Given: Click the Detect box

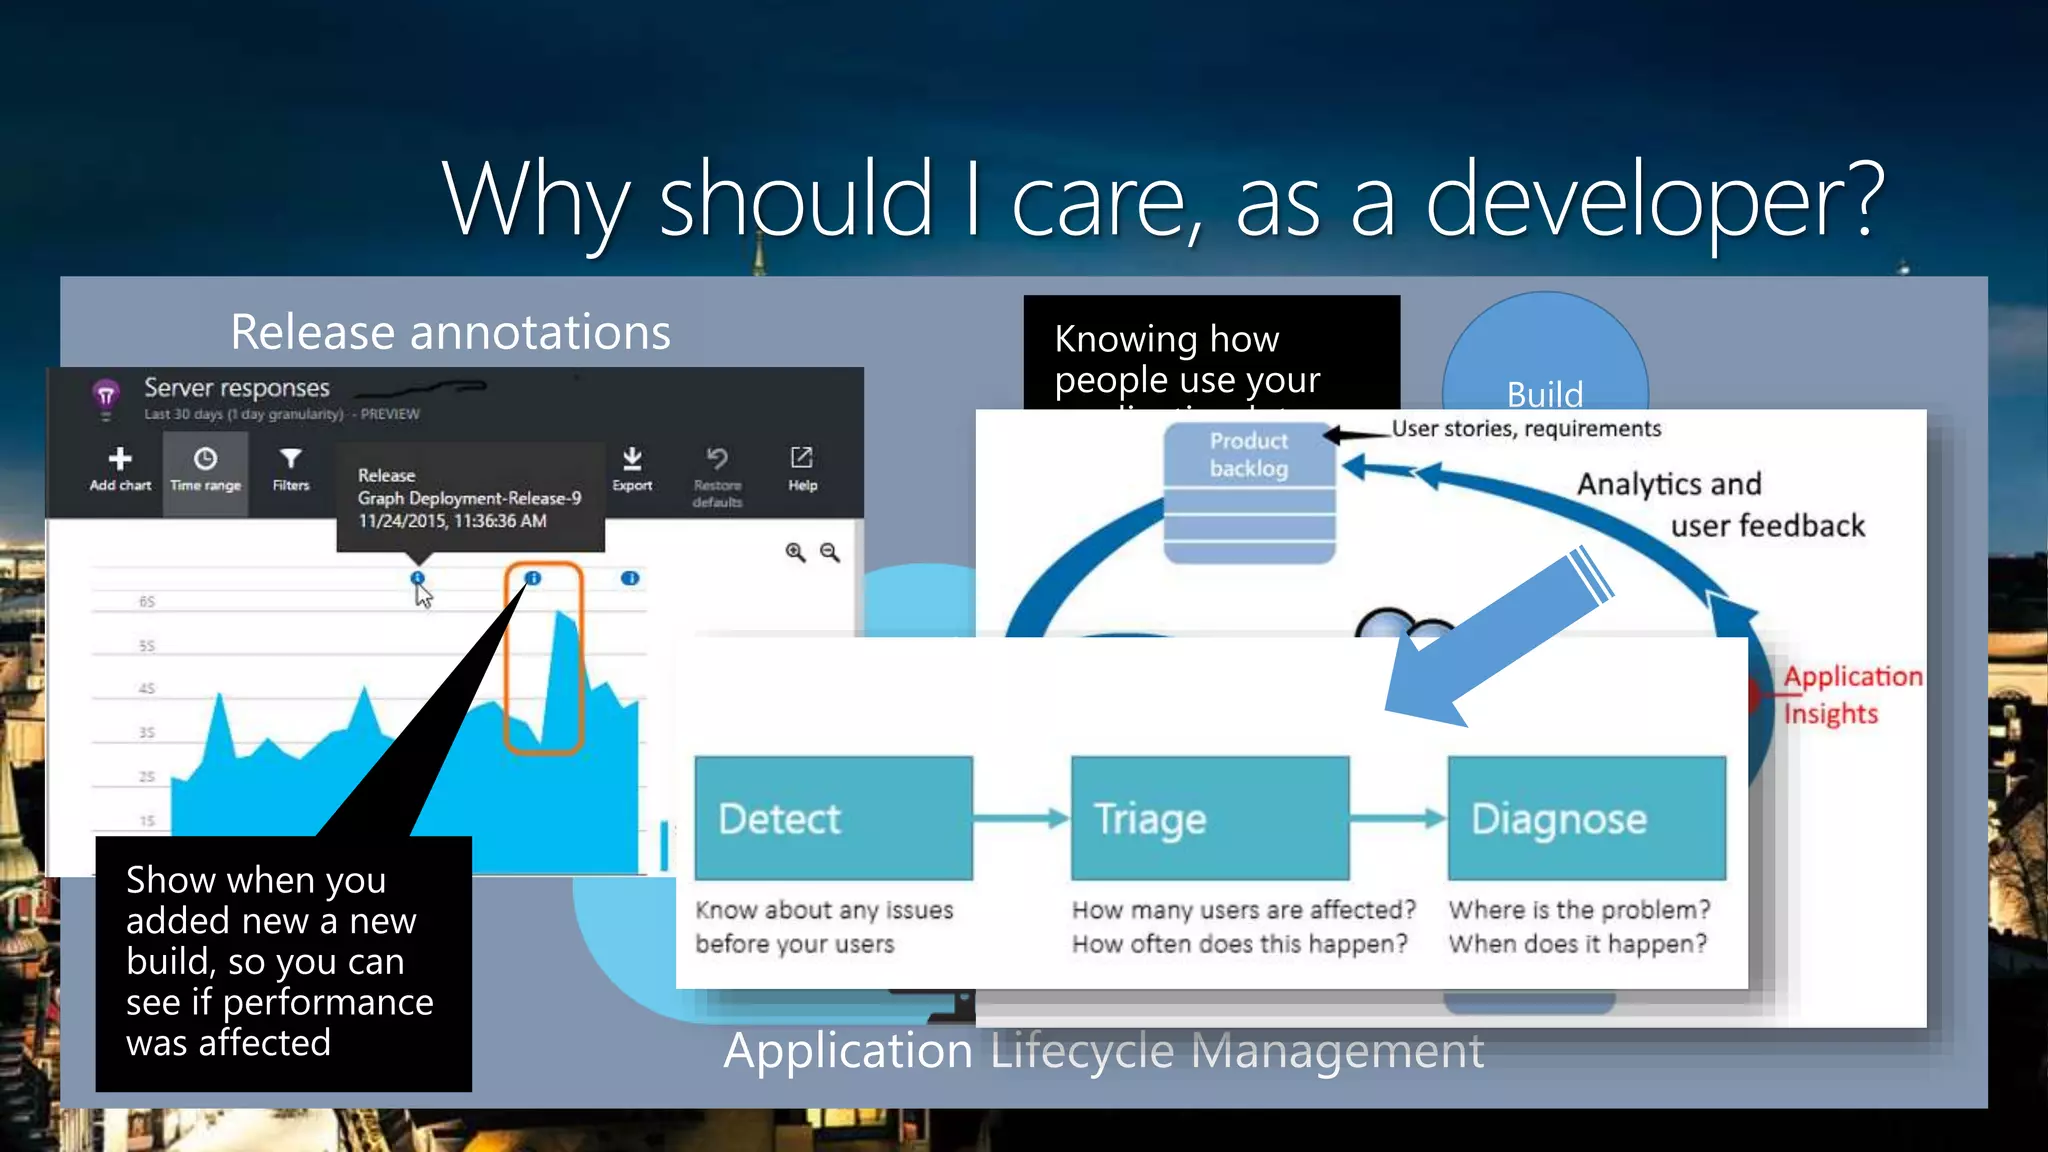Looking at the screenshot, I should (833, 818).
